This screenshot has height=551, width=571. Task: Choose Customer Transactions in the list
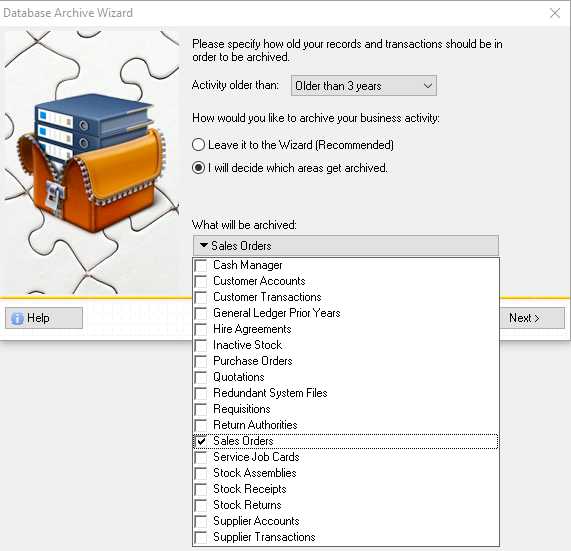click(x=267, y=297)
